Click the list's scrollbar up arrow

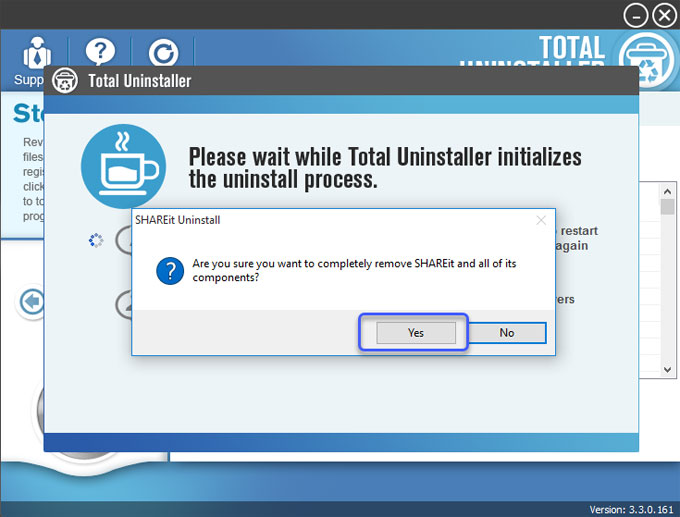pos(667,191)
